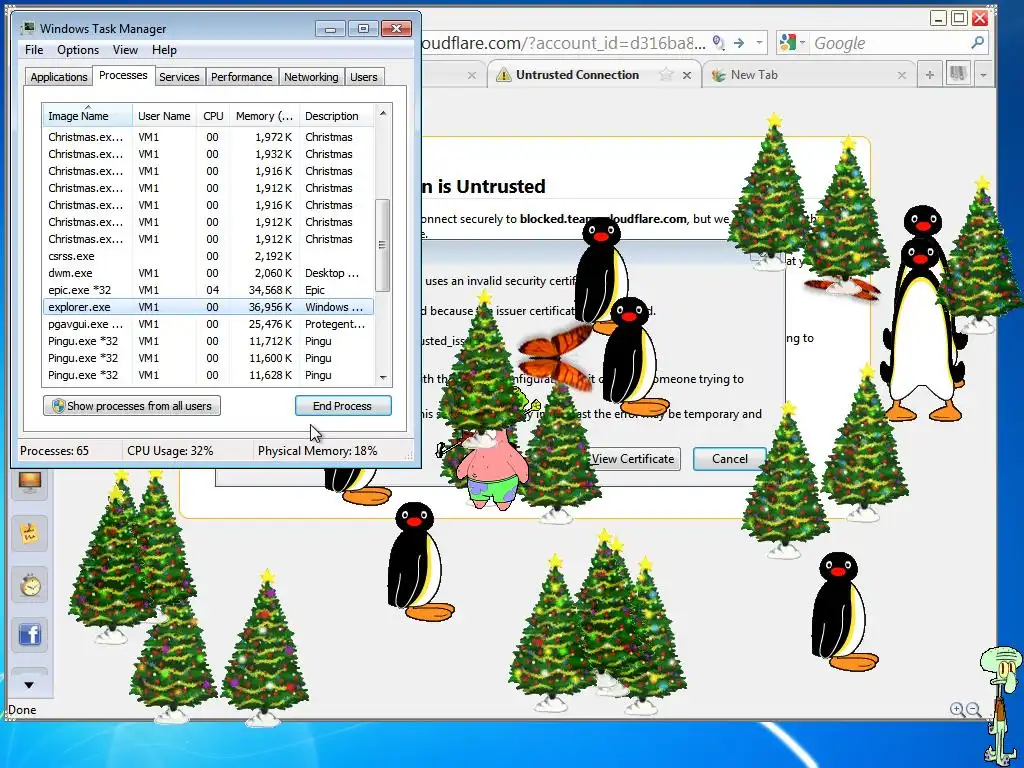
Task: Click the zoom in magnifier in browser status bar
Action: coord(957,709)
